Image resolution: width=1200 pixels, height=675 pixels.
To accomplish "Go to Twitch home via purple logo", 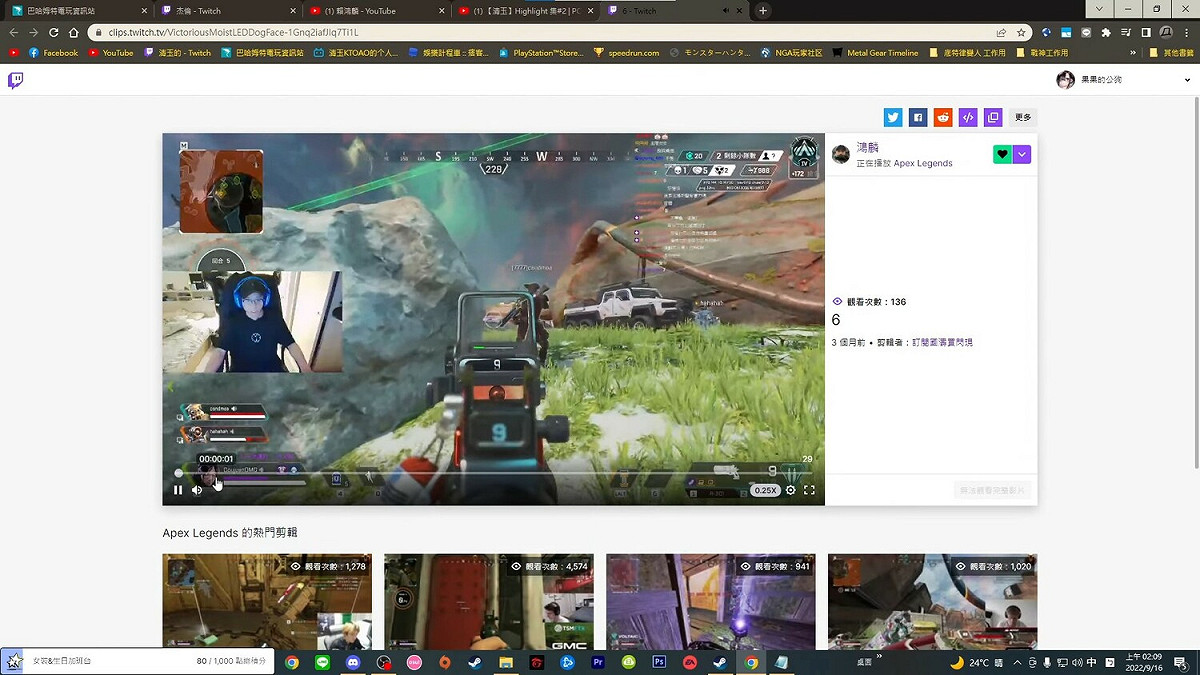I will (x=16, y=80).
